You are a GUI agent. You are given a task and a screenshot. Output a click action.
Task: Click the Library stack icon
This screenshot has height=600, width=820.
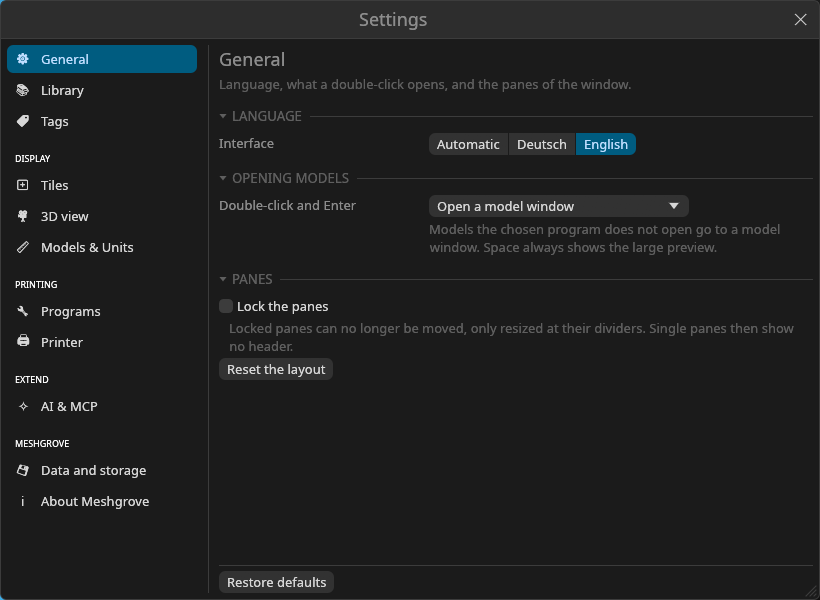tap(22, 90)
